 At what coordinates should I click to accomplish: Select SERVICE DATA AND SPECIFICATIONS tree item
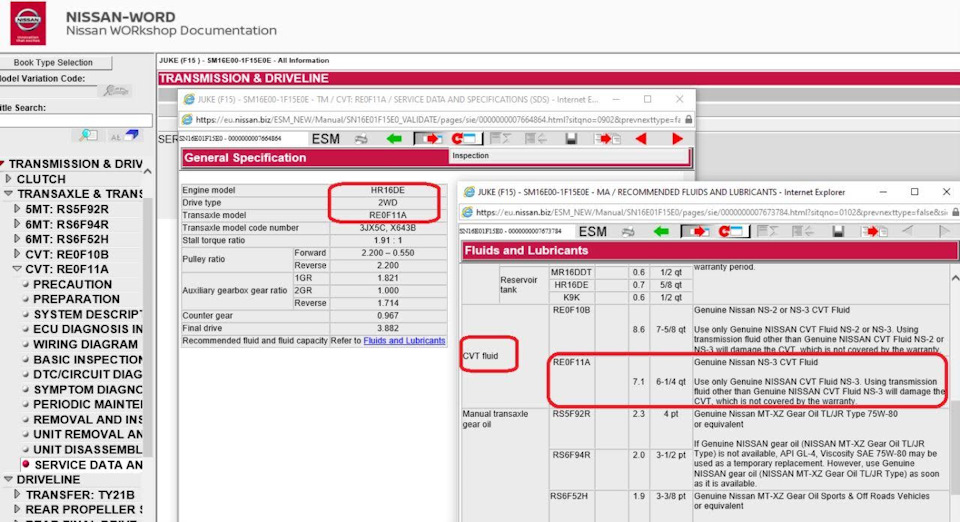(x=88, y=465)
